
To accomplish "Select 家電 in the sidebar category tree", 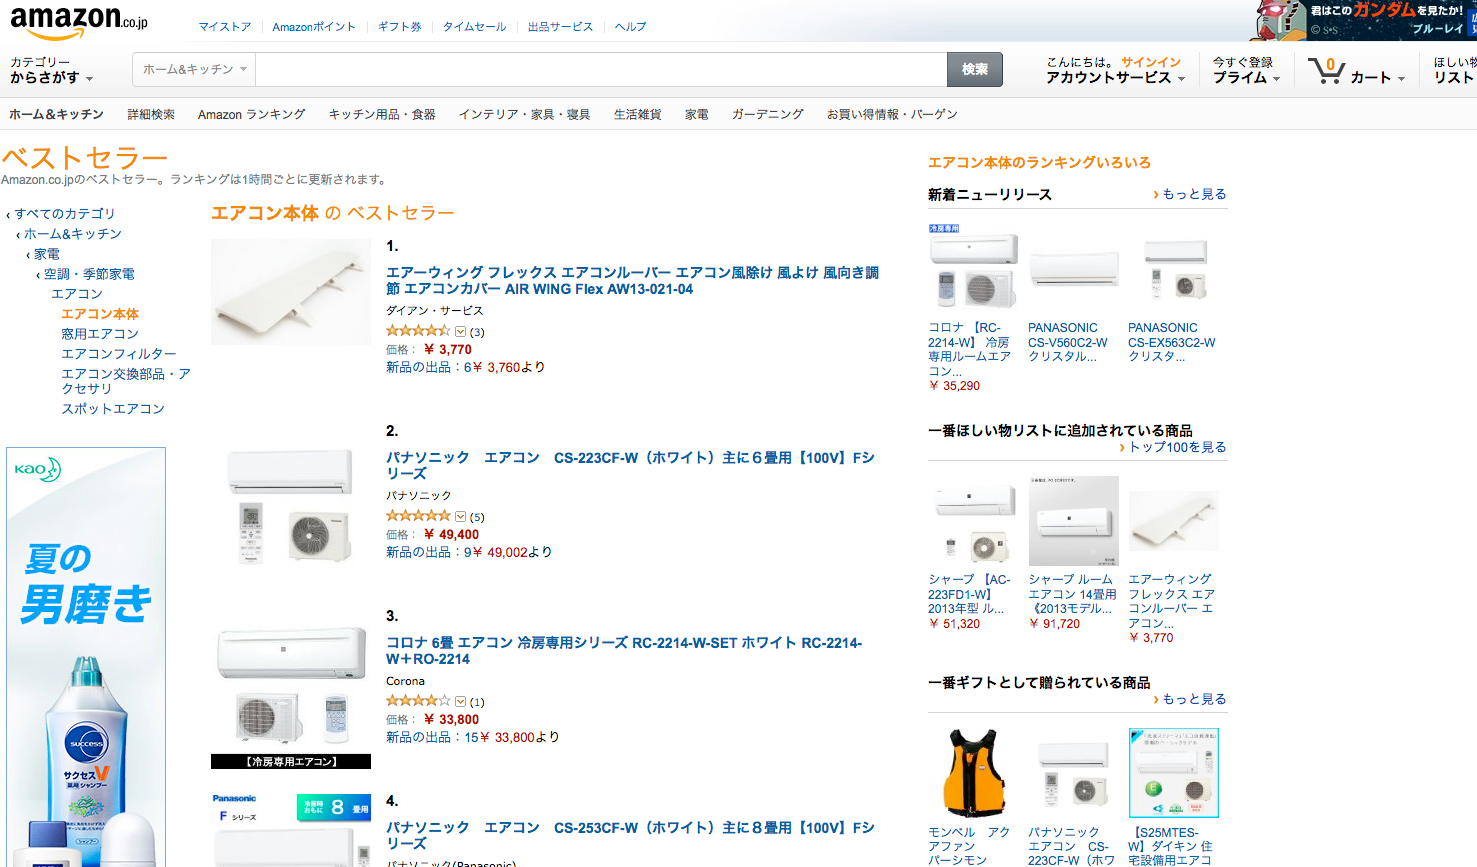I will pyautogui.click(x=47, y=254).
